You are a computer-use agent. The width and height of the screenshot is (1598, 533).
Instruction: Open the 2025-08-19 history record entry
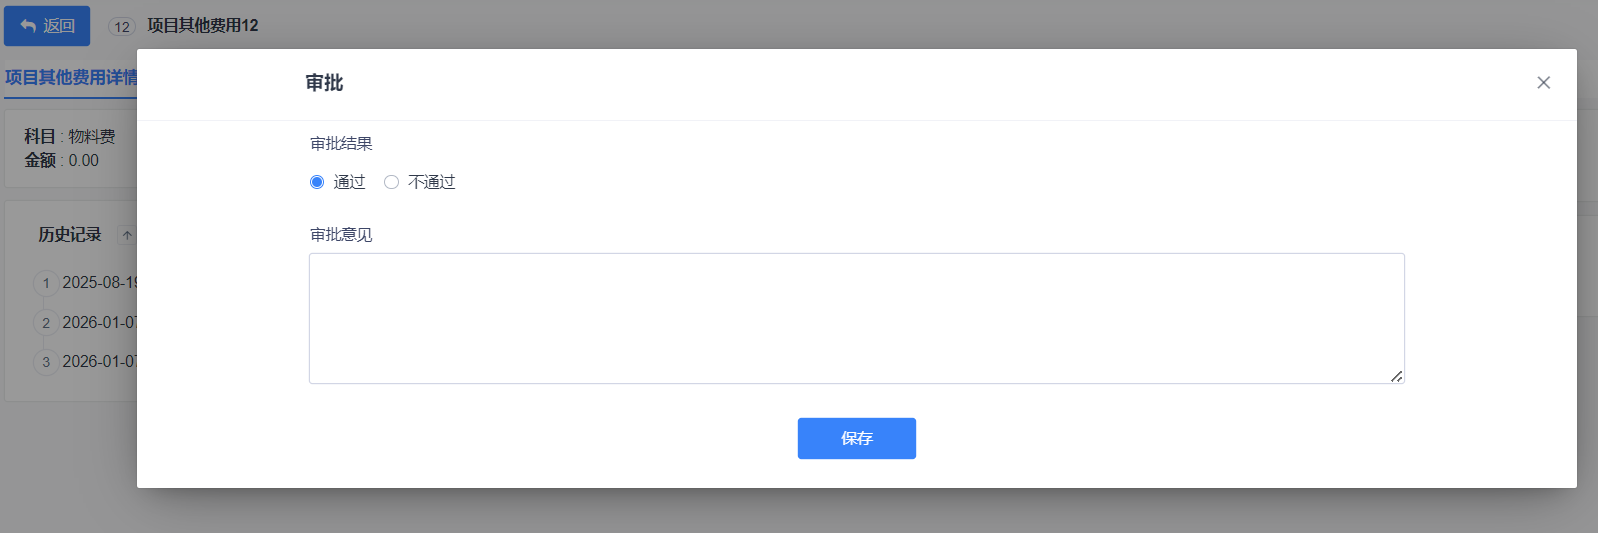coord(99,283)
